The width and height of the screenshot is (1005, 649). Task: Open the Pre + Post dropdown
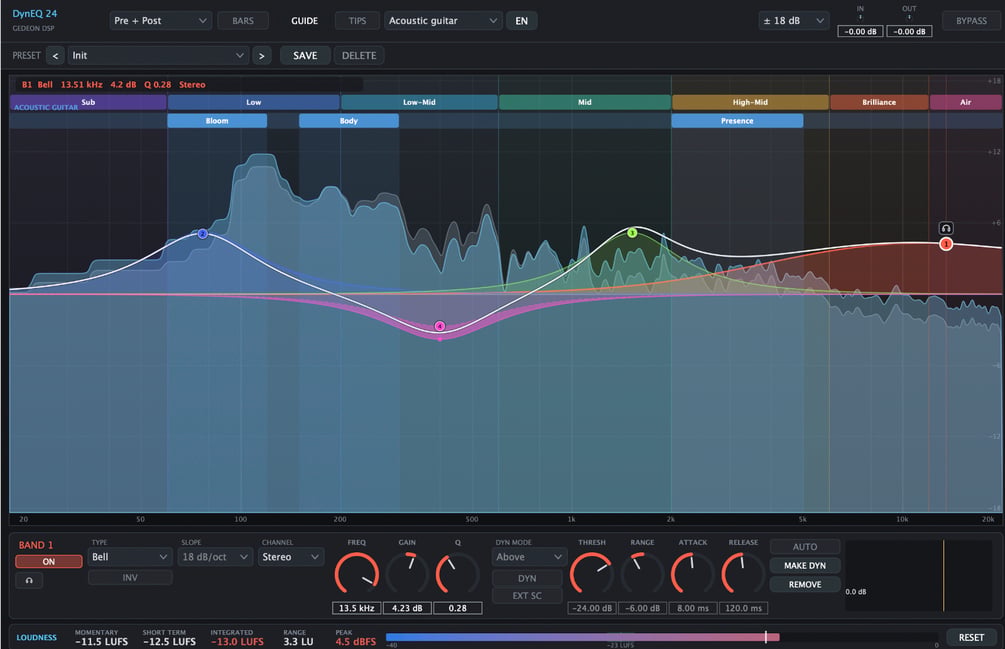point(160,21)
